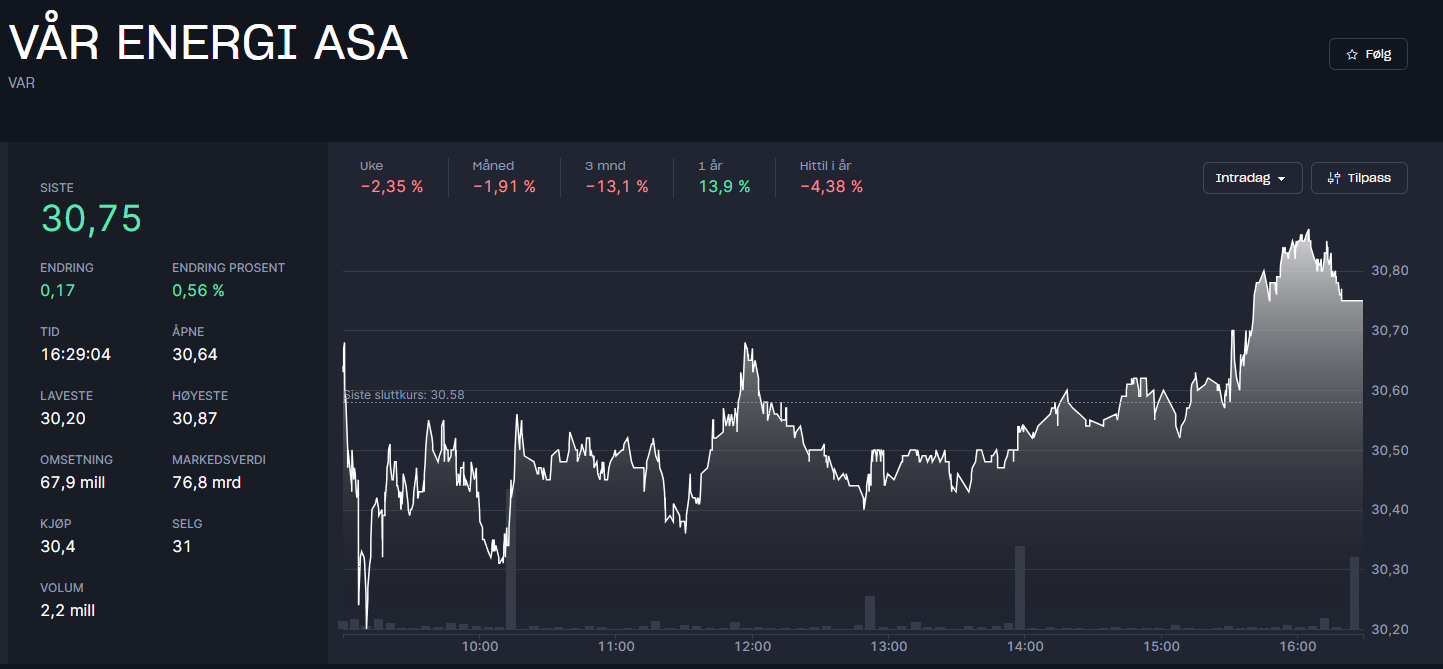Click the Siste sluttkurs 30.58 reference label
This screenshot has height=669, width=1443.
(404, 395)
